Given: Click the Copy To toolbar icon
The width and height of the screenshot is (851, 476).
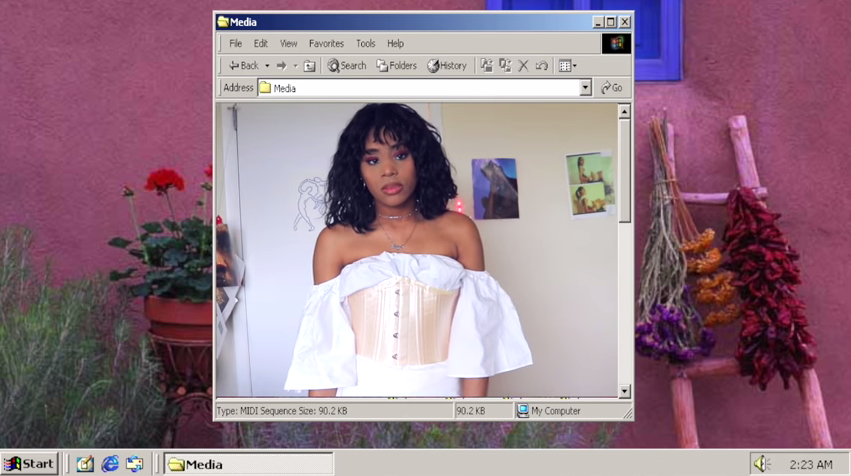Looking at the screenshot, I should pos(505,66).
